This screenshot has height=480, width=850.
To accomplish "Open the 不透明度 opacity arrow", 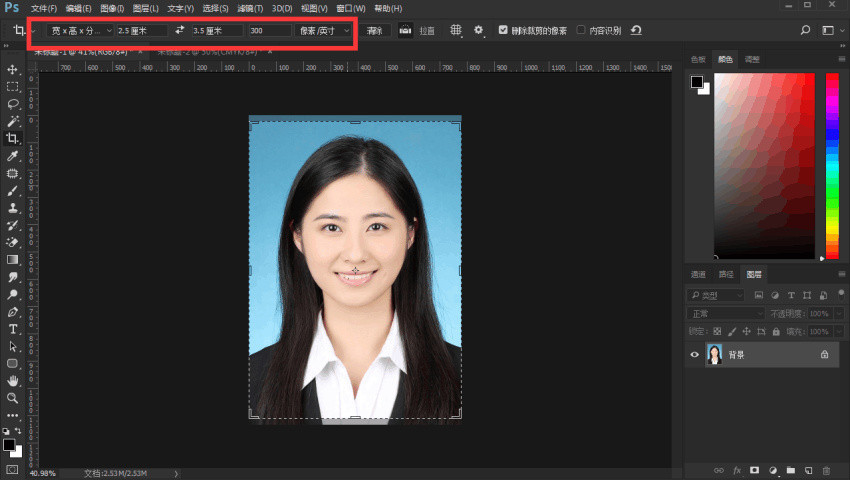I will tap(839, 313).
